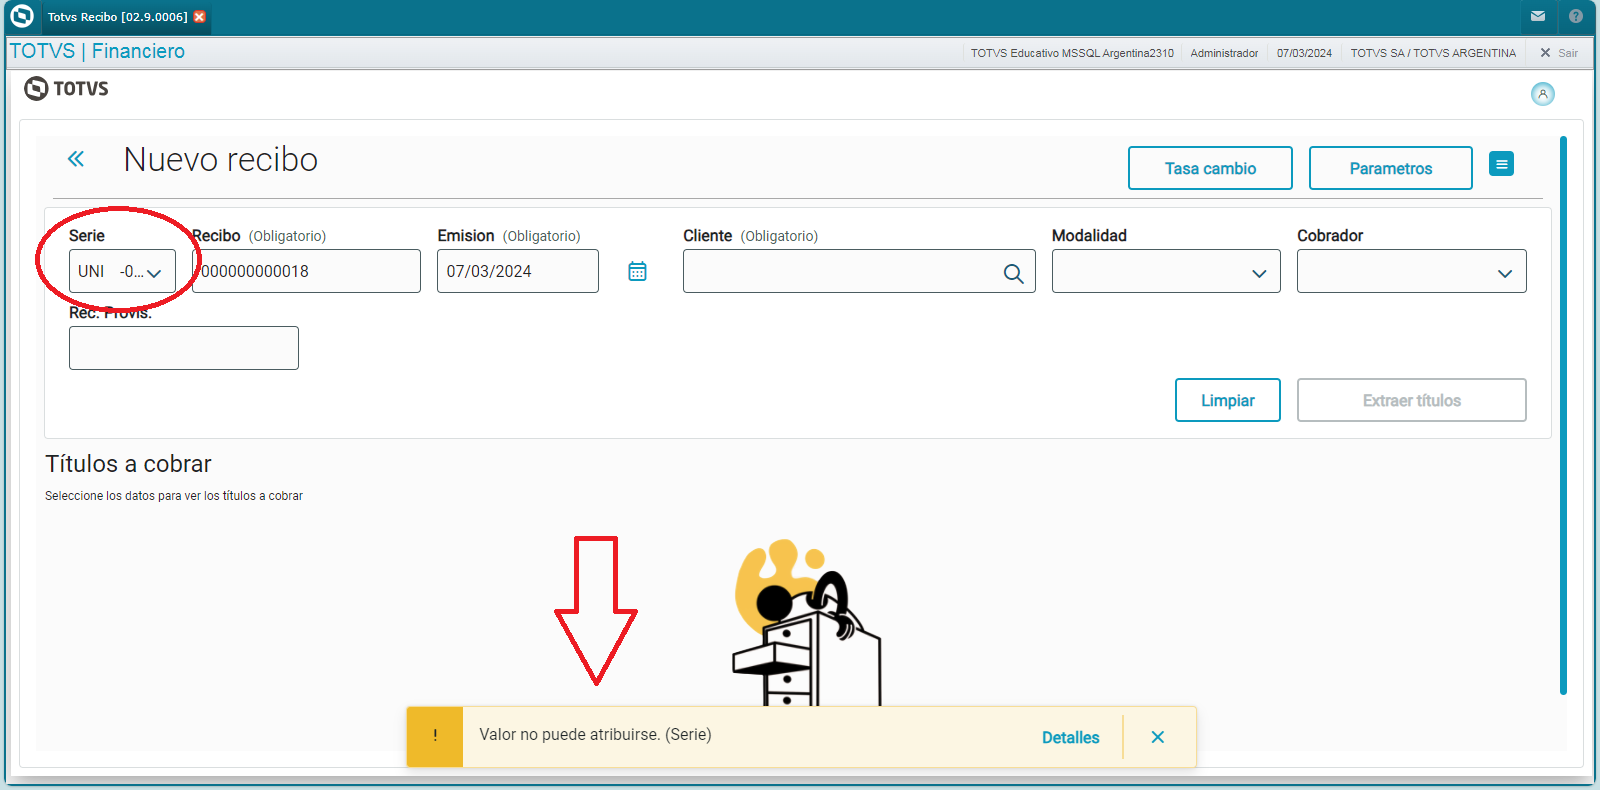This screenshot has width=1600, height=790.
Task: Click the blue vertical scrollbar
Action: (1563, 415)
